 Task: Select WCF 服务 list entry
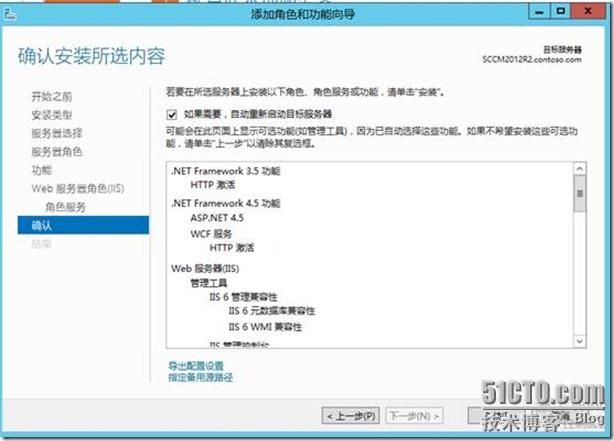(211, 234)
